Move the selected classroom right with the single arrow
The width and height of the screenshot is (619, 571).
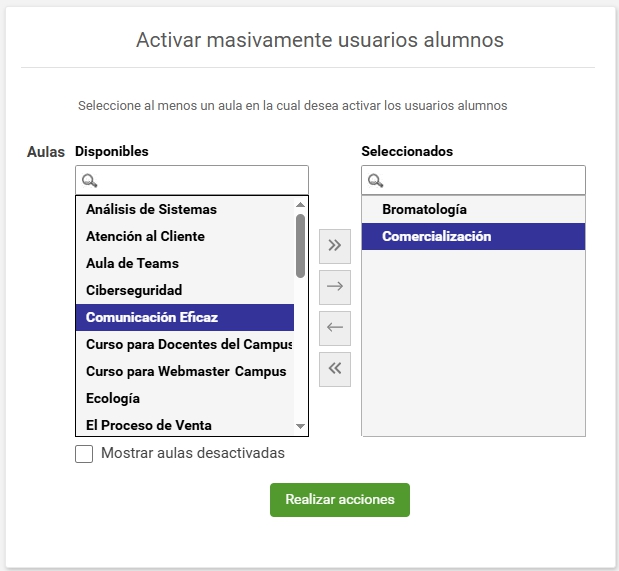pos(335,287)
